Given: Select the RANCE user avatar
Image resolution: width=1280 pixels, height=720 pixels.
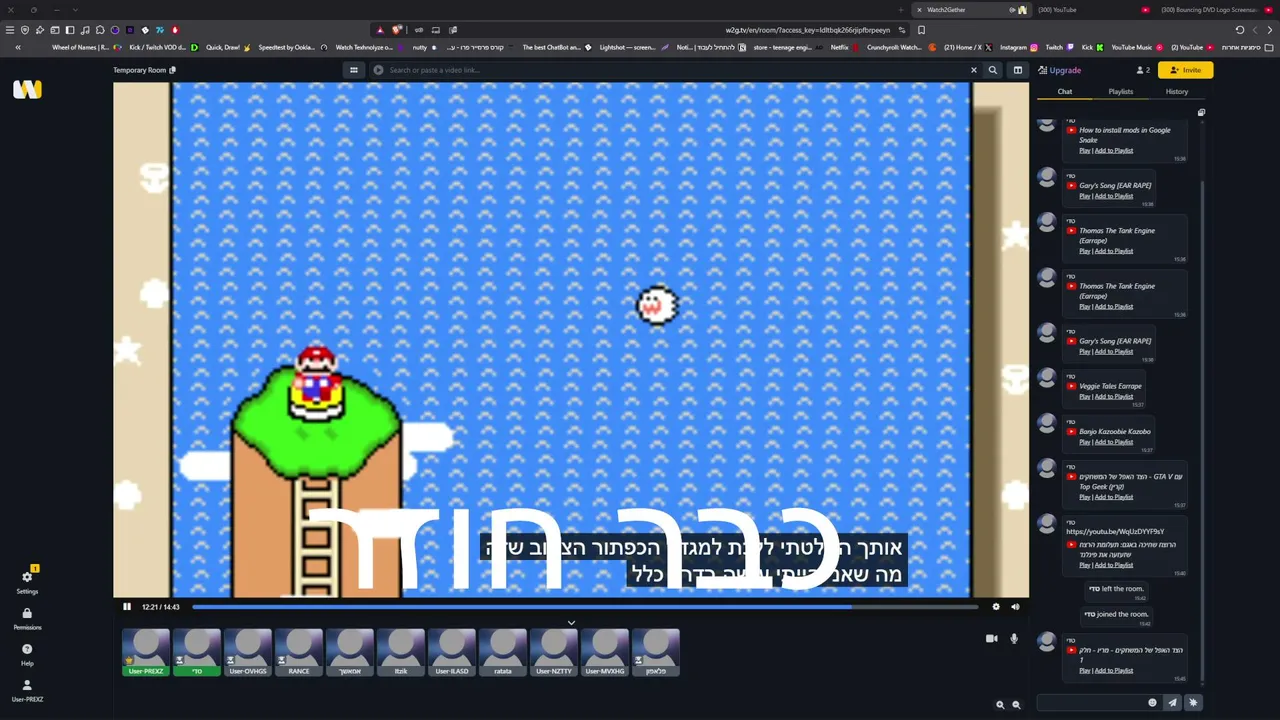Looking at the screenshot, I should [299, 652].
